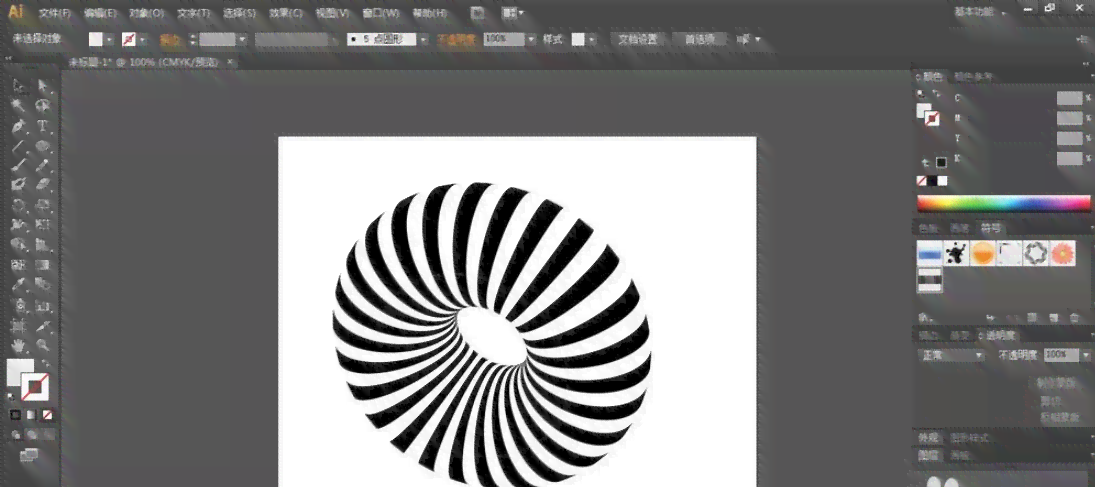1095x487 pixels.
Task: Open the control bar opacity 100% dropdown
Action: coord(531,40)
